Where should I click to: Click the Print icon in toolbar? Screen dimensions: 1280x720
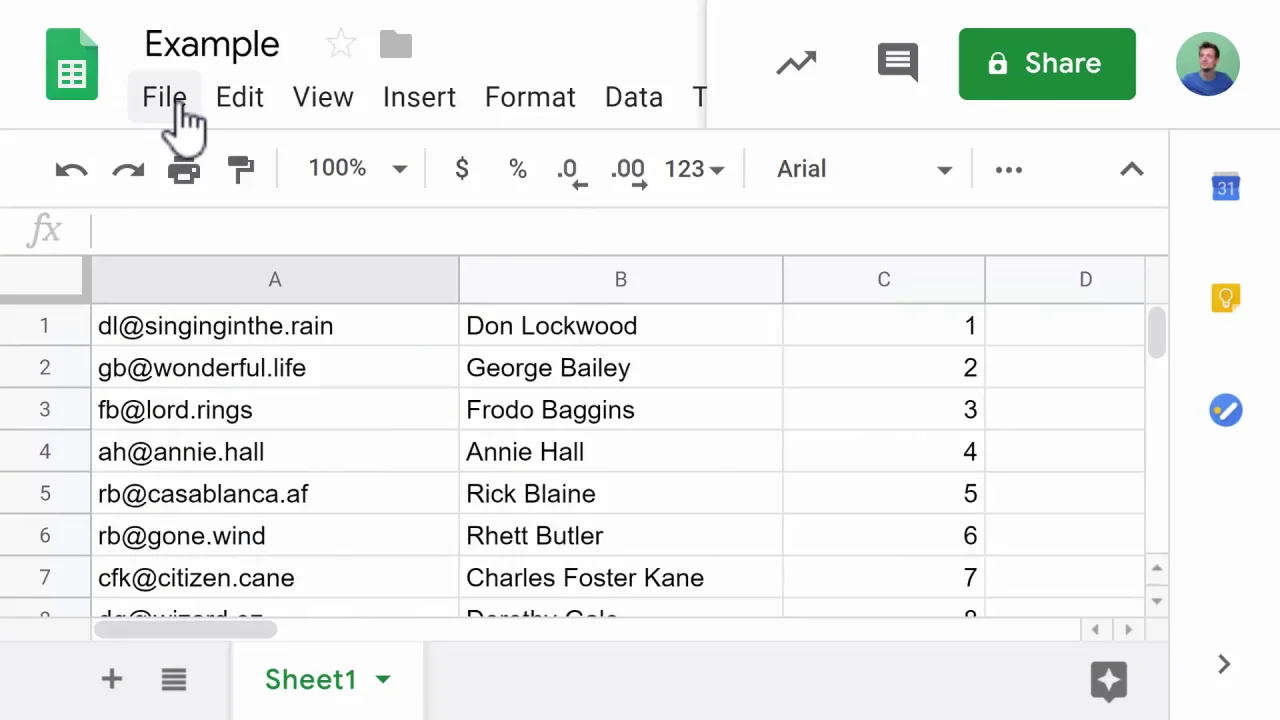(x=184, y=171)
